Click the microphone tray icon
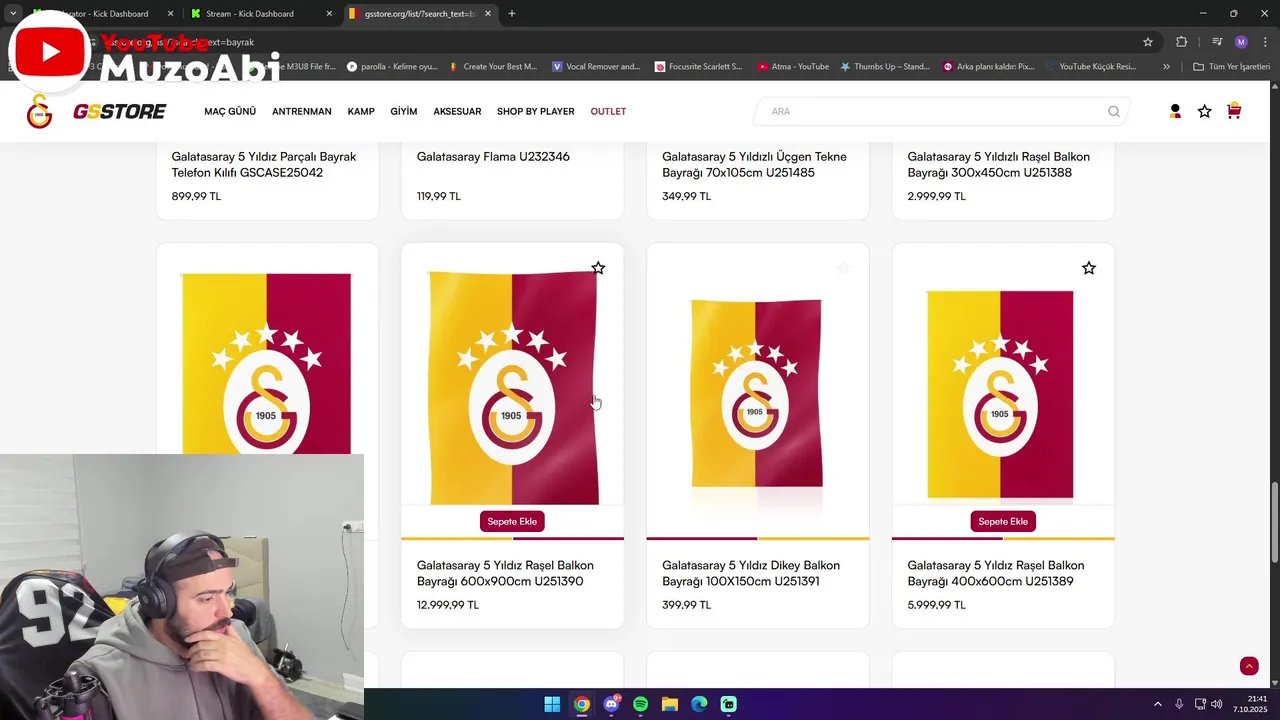The height and width of the screenshot is (720, 1280). tap(1179, 704)
